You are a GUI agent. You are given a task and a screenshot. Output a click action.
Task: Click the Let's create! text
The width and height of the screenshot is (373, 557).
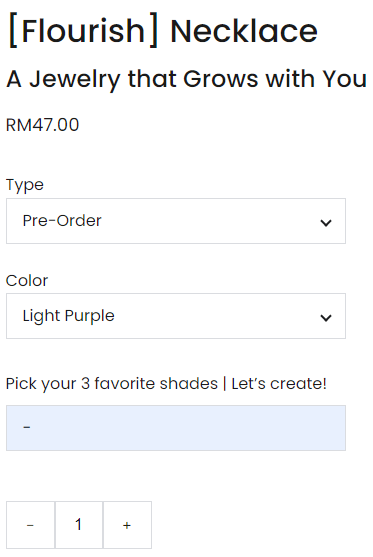tap(279, 384)
